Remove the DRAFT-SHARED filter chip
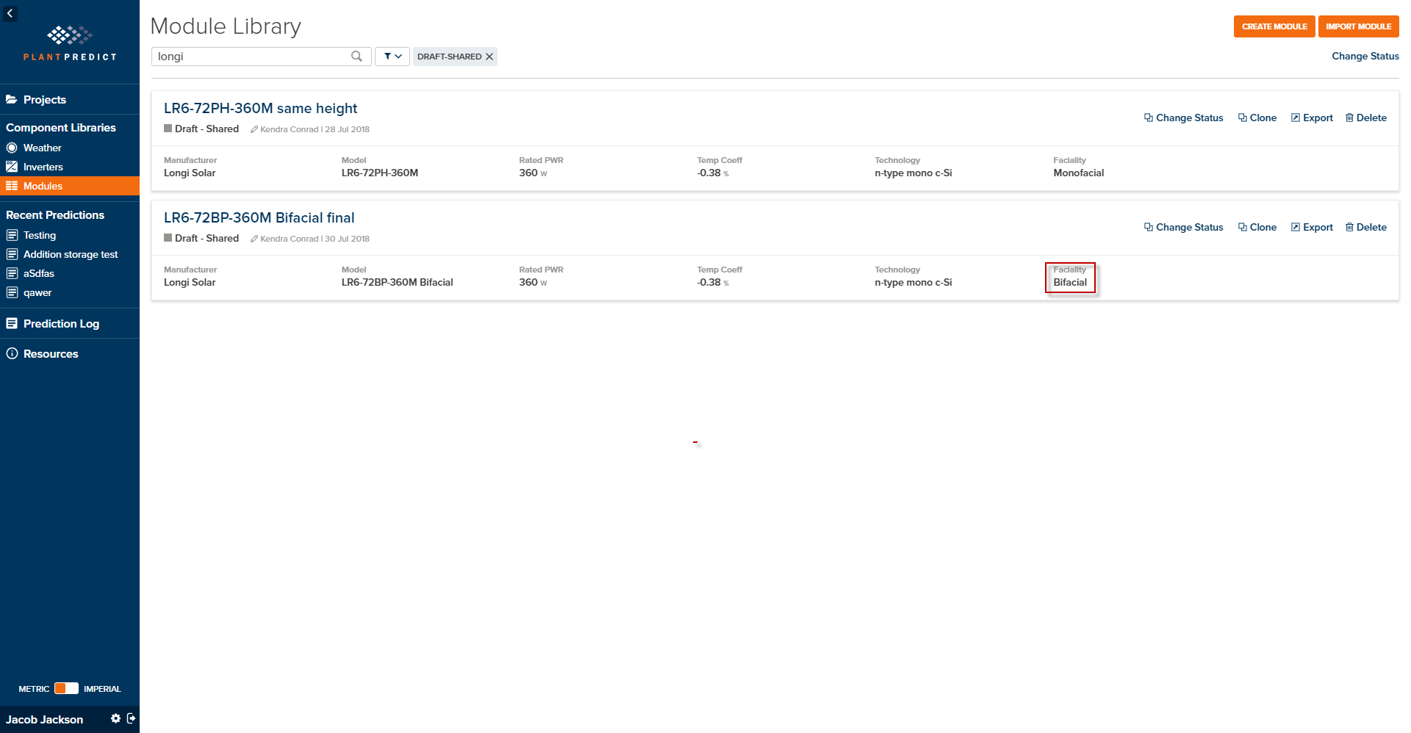The image size is (1411, 733). pos(489,57)
